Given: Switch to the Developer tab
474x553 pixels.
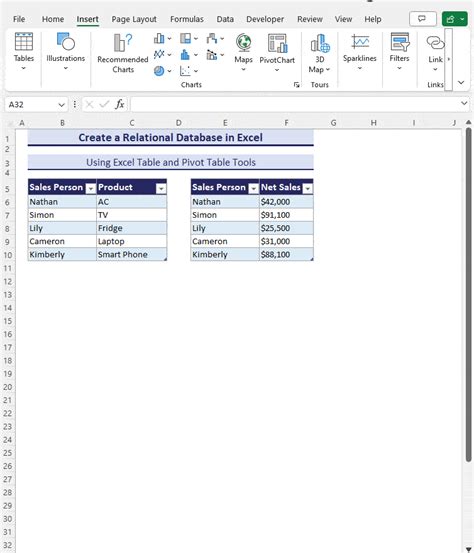Looking at the screenshot, I should point(265,19).
